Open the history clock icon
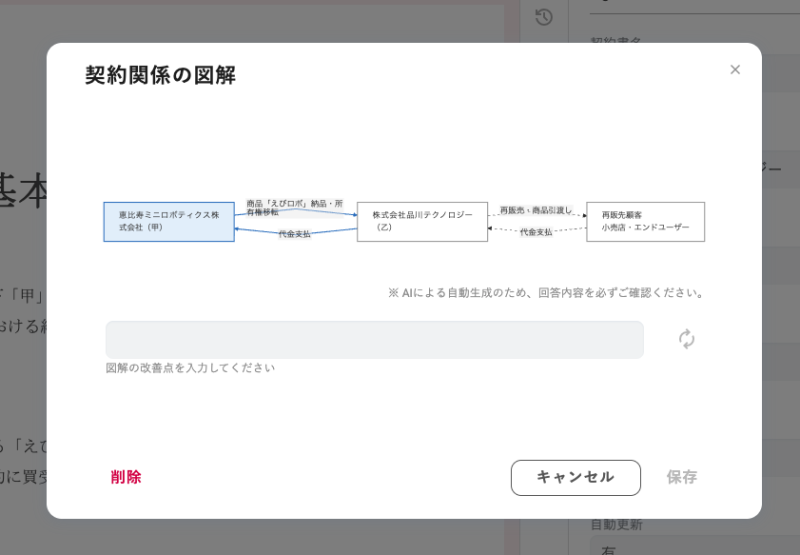The width and height of the screenshot is (800, 555). (544, 17)
